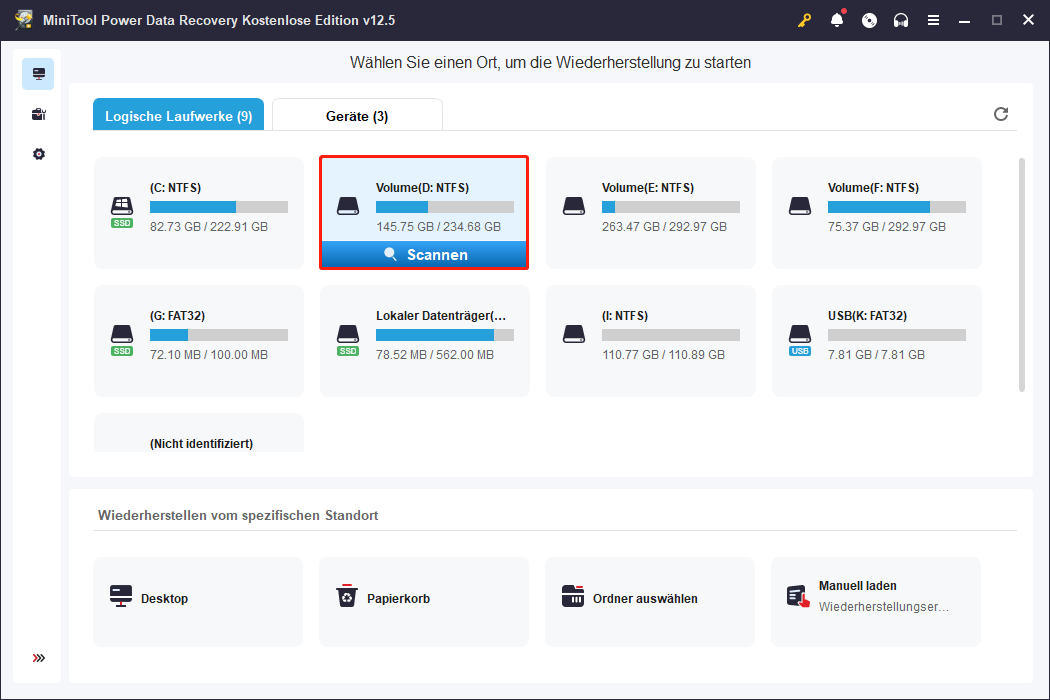Open settings gear in sidebar

coord(39,154)
